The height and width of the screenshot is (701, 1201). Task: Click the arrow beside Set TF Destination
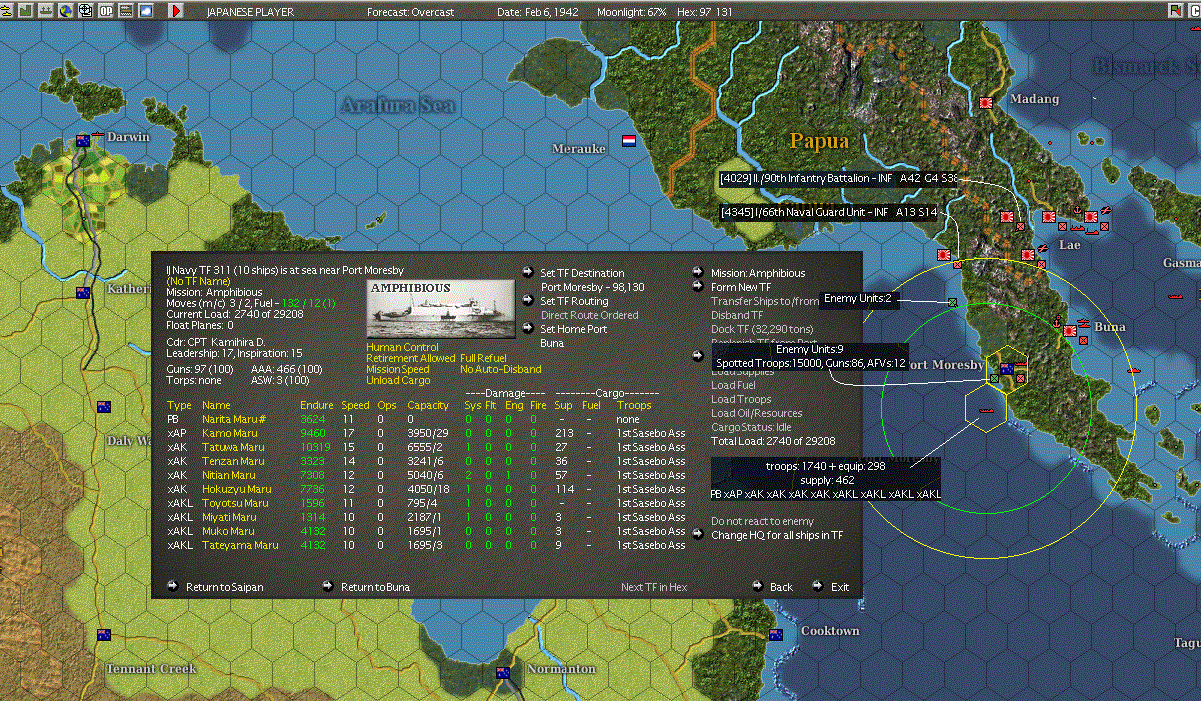pyautogui.click(x=528, y=273)
